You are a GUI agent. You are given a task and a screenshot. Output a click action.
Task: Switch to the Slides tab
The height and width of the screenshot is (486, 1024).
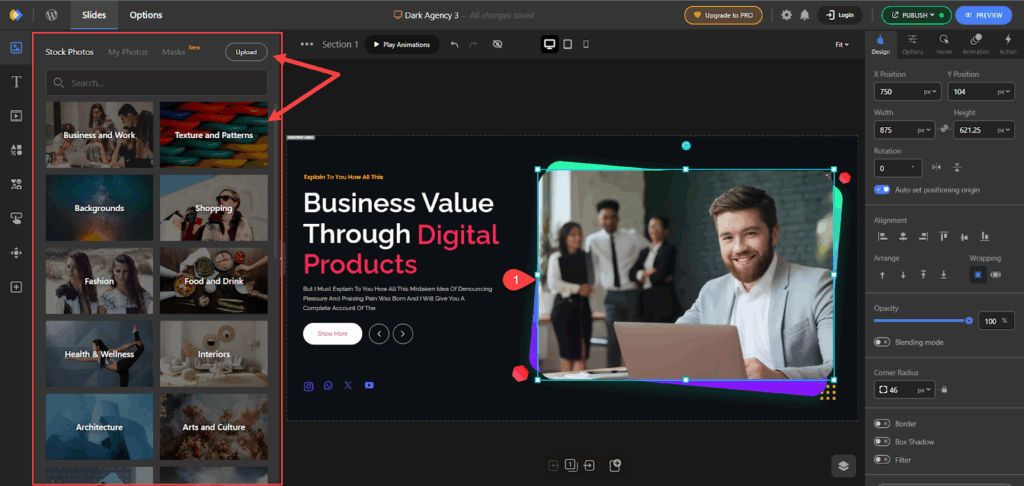click(x=94, y=15)
